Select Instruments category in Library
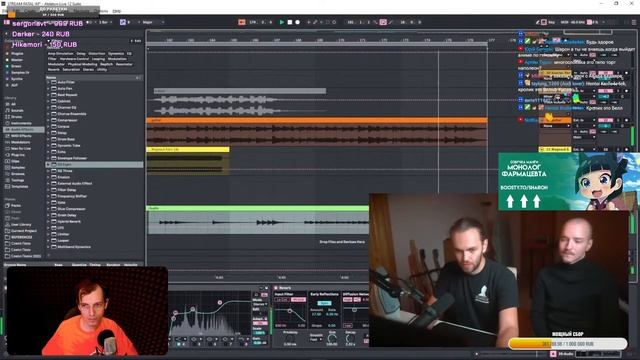 (x=21, y=123)
